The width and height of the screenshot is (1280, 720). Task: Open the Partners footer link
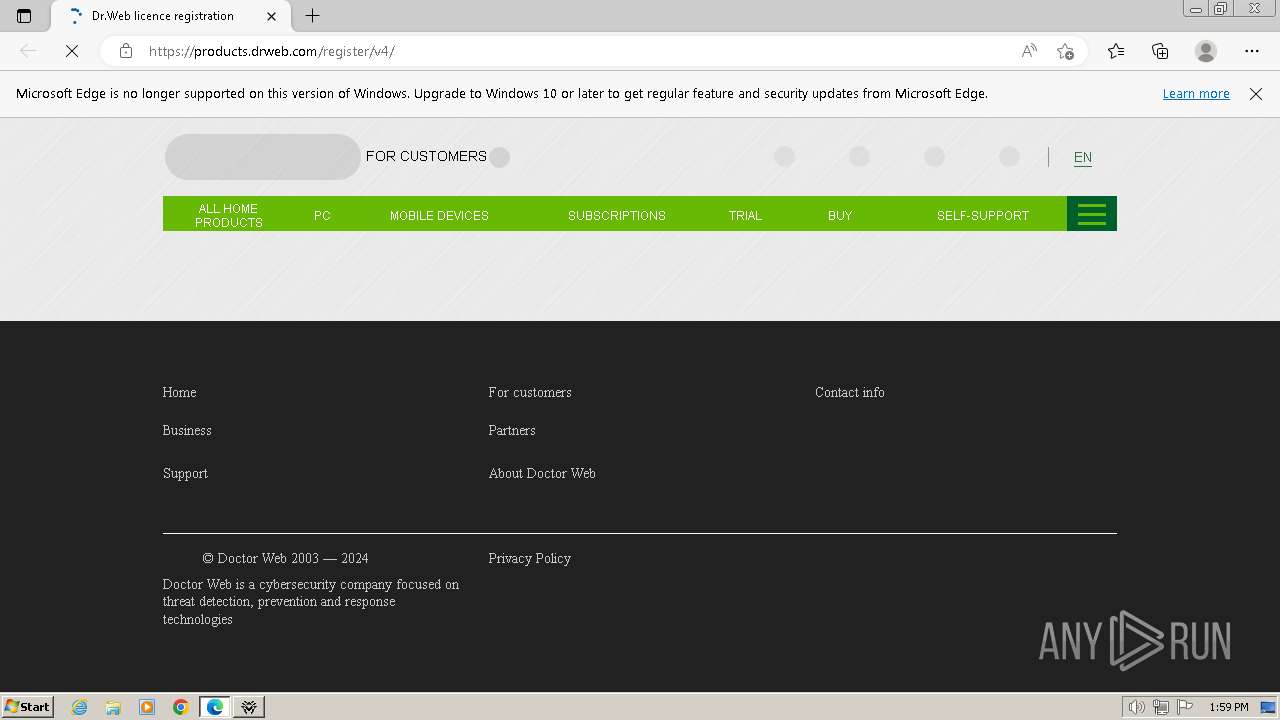click(512, 430)
